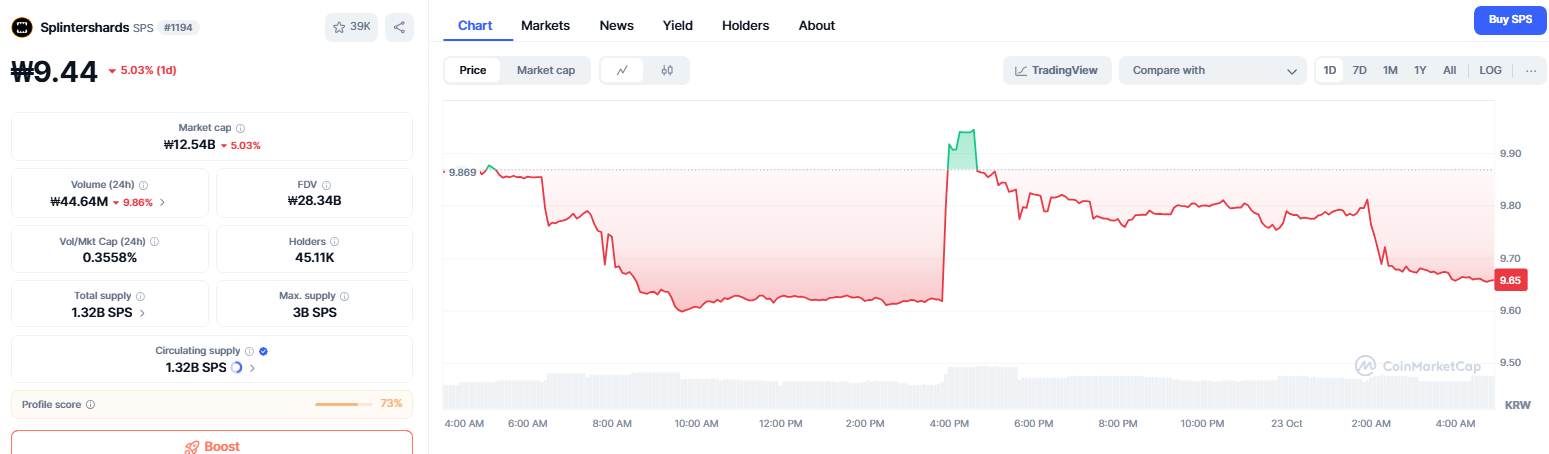Click the ₩12.54B market cap value

189,145
